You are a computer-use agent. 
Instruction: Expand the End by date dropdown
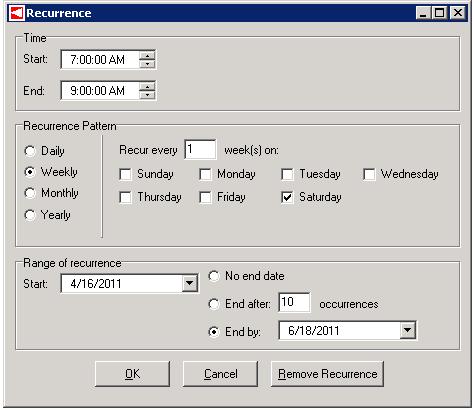pyautogui.click(x=407, y=331)
